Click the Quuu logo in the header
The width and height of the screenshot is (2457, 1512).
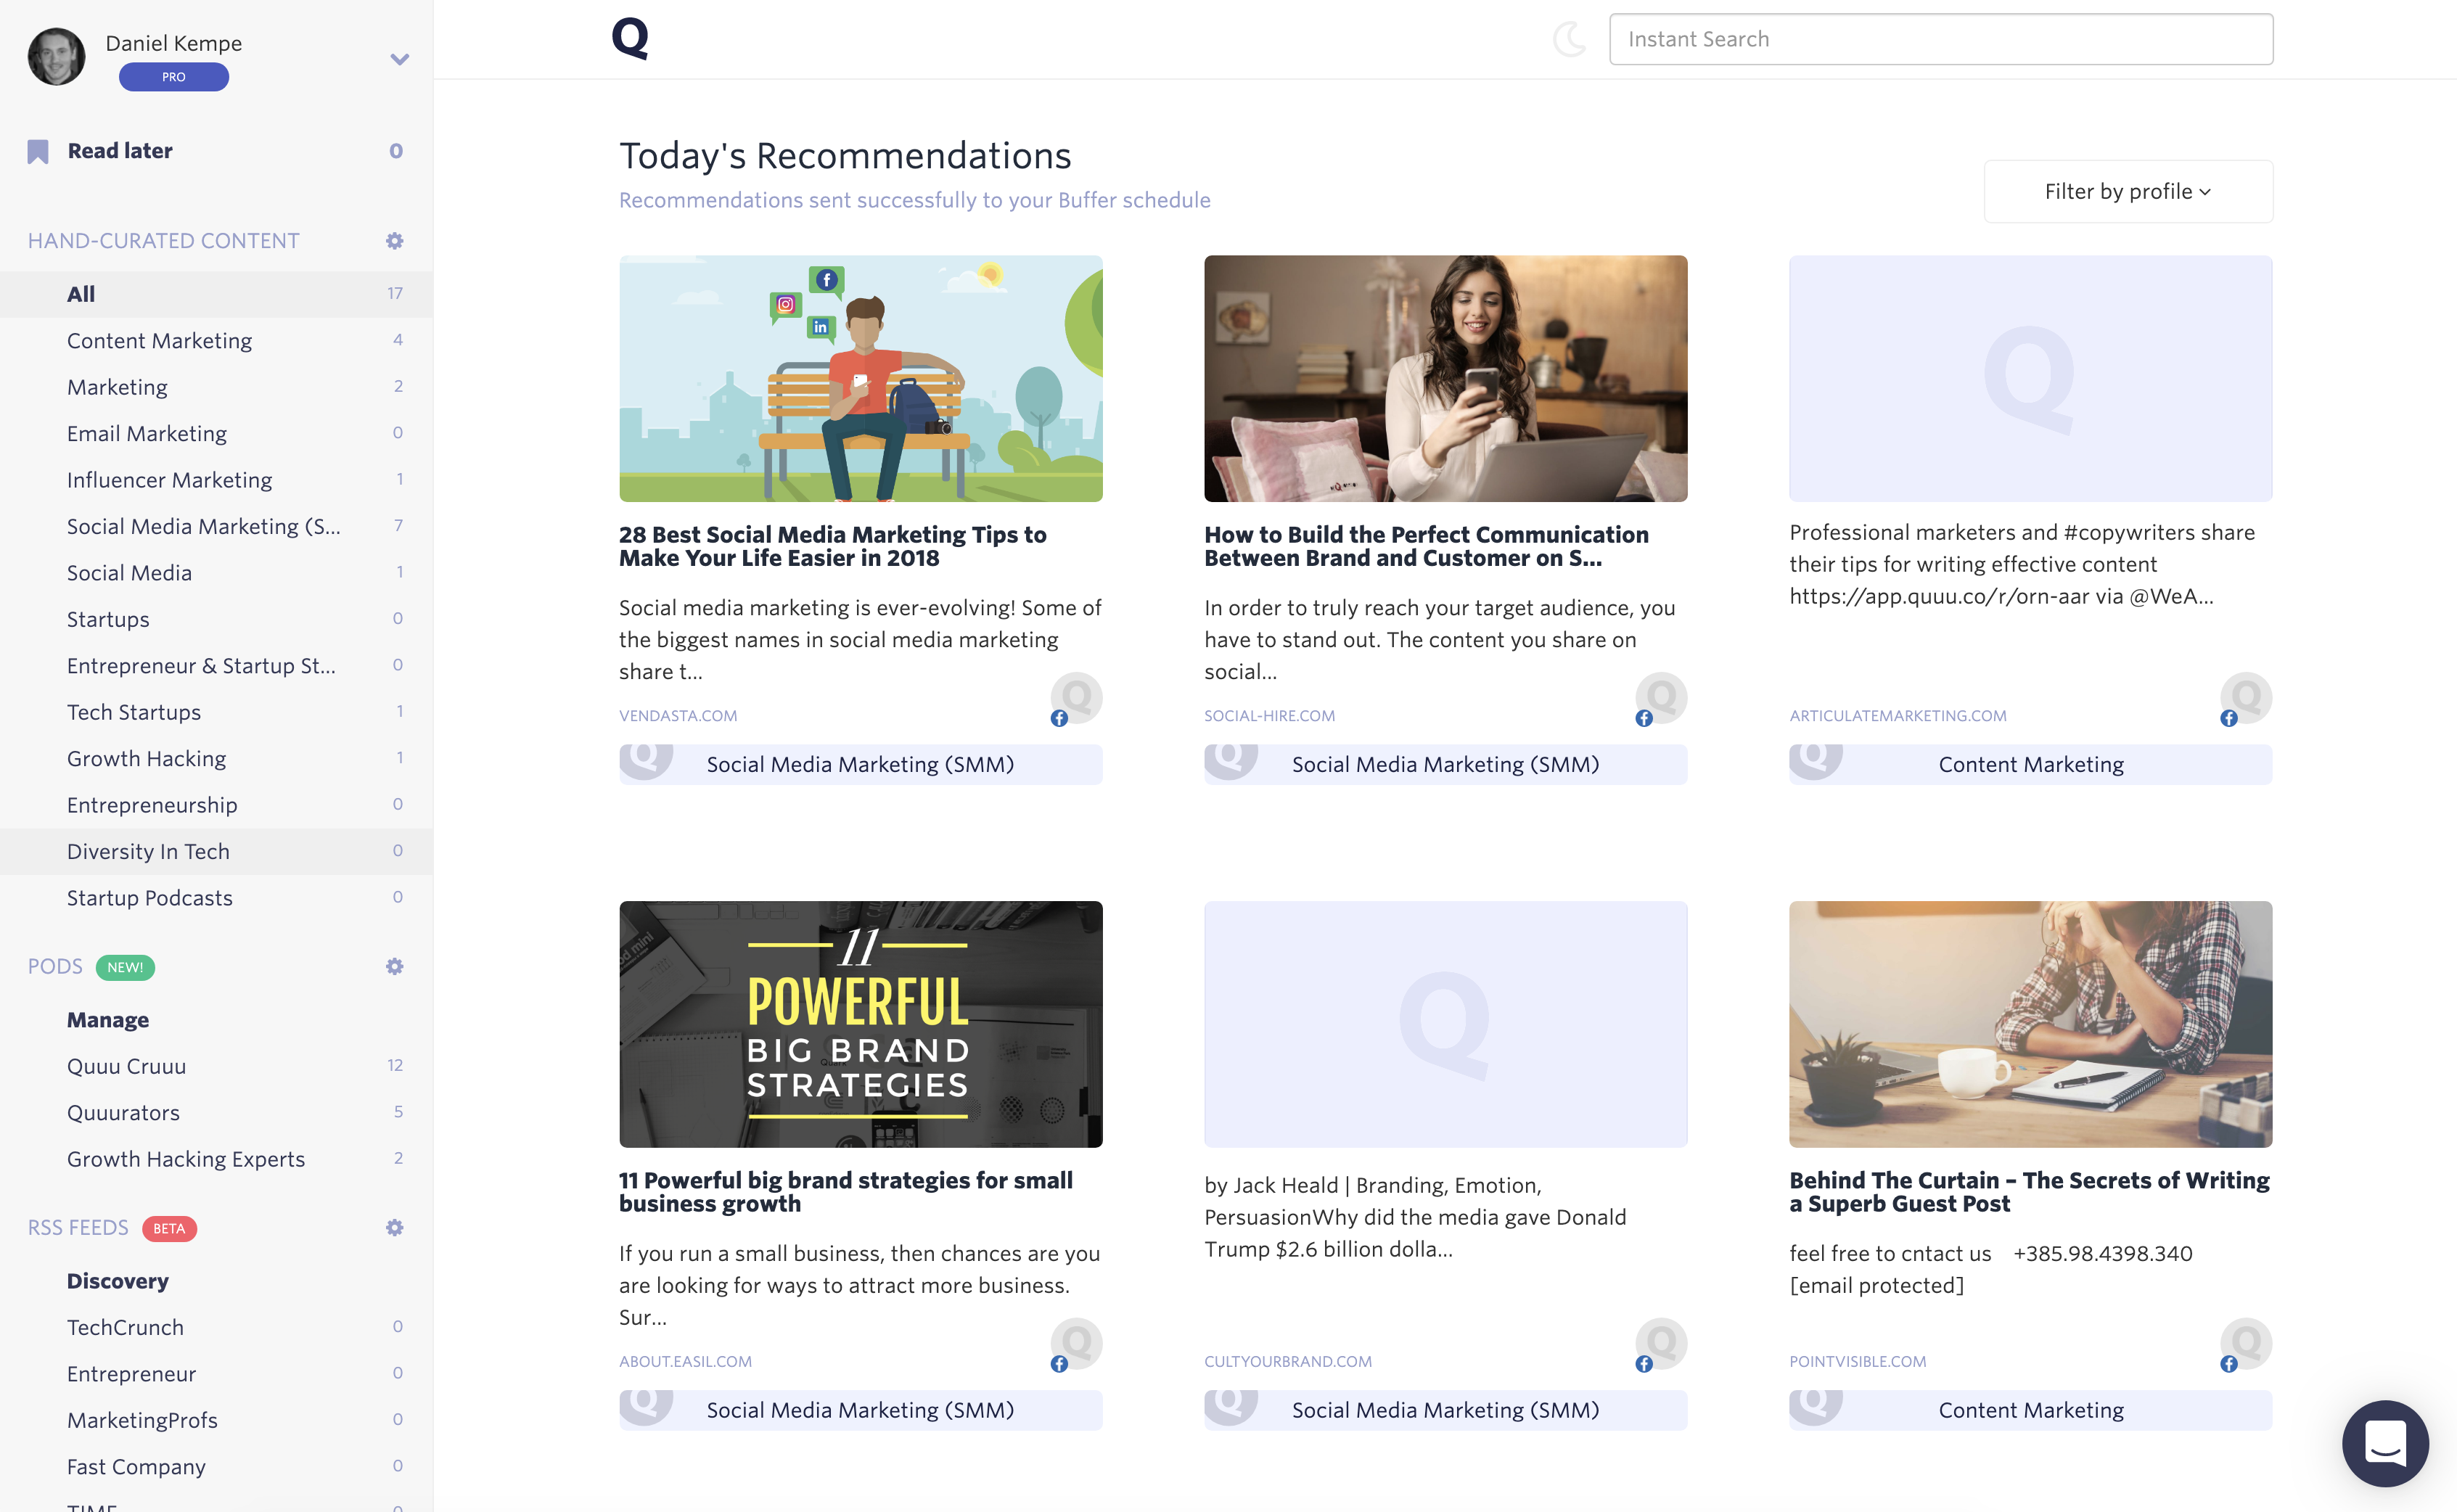[629, 38]
